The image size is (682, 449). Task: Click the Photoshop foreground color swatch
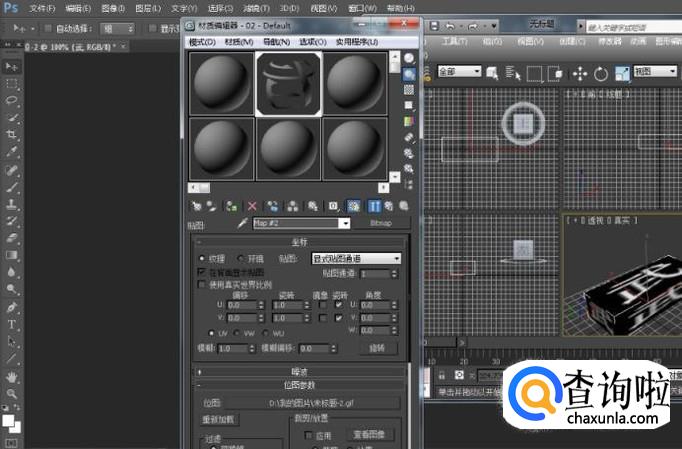click(x=9, y=422)
